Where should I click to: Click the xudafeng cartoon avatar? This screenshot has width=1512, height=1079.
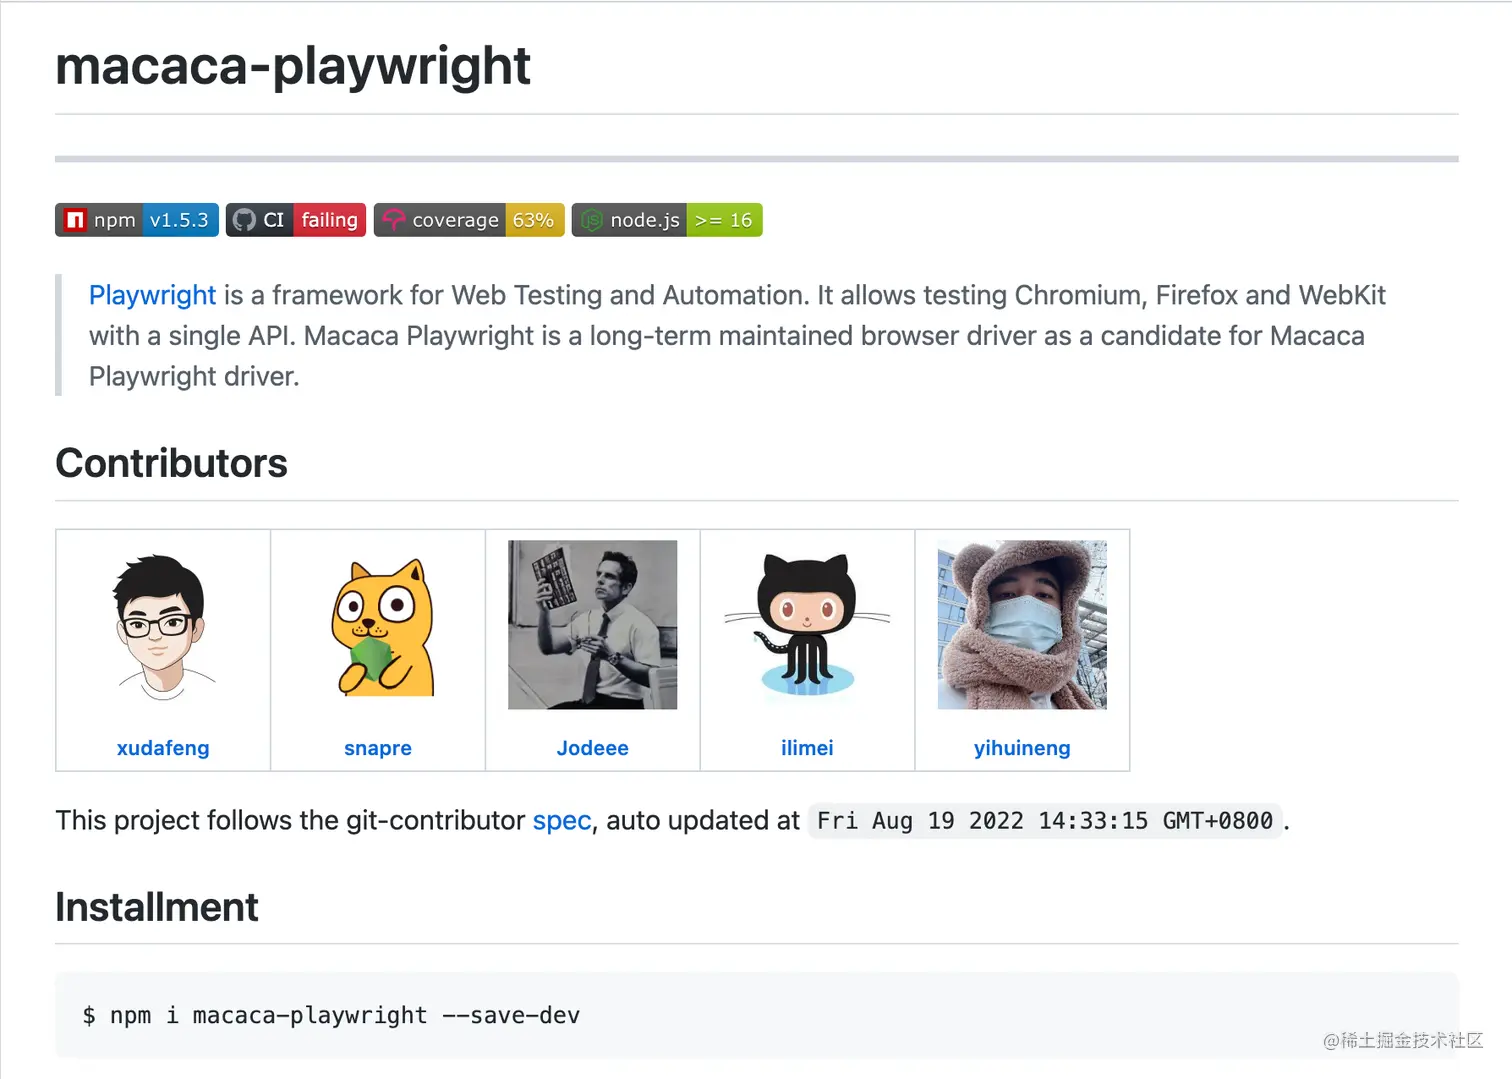pos(163,625)
